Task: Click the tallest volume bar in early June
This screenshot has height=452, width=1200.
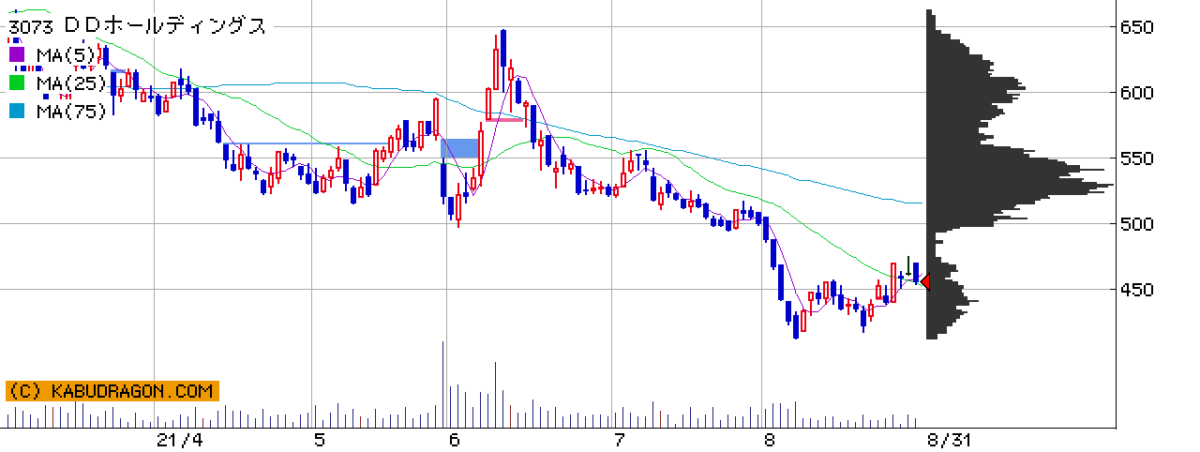Action: click(443, 385)
